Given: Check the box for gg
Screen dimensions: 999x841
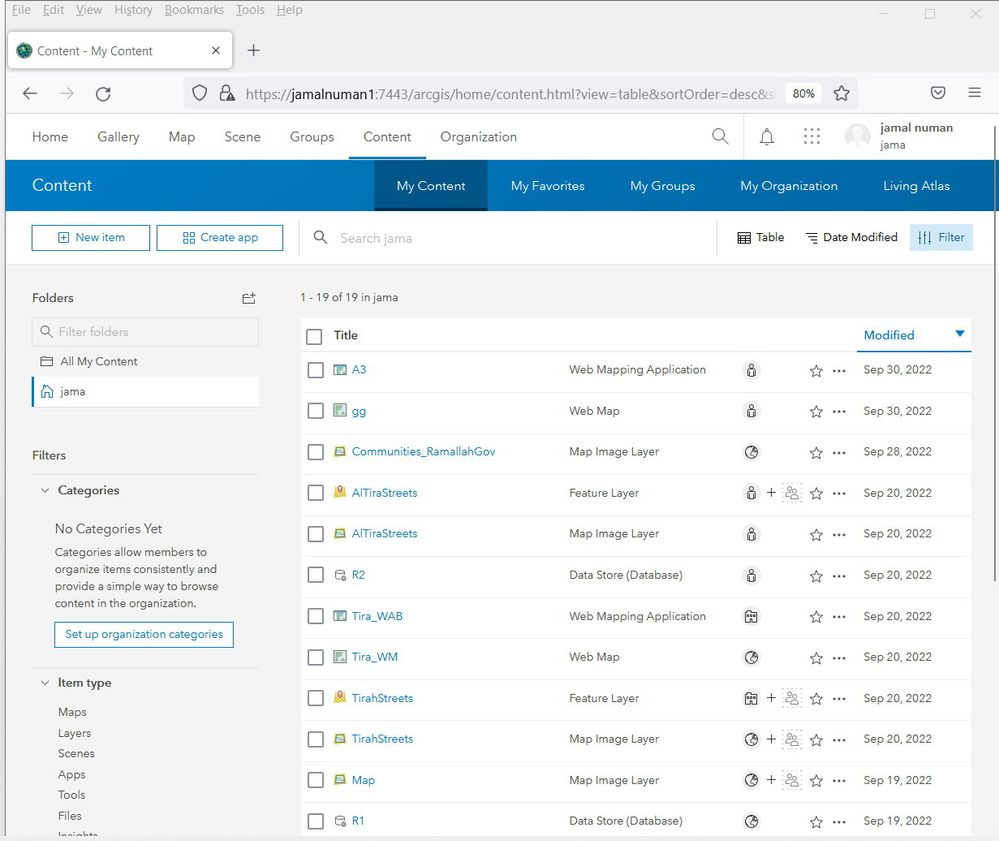Looking at the screenshot, I should (x=315, y=411).
